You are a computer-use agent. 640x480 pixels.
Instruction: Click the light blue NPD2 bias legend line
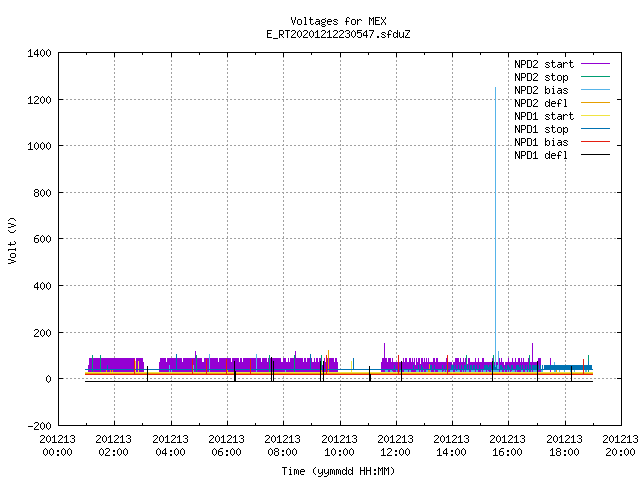pyautogui.click(x=596, y=90)
